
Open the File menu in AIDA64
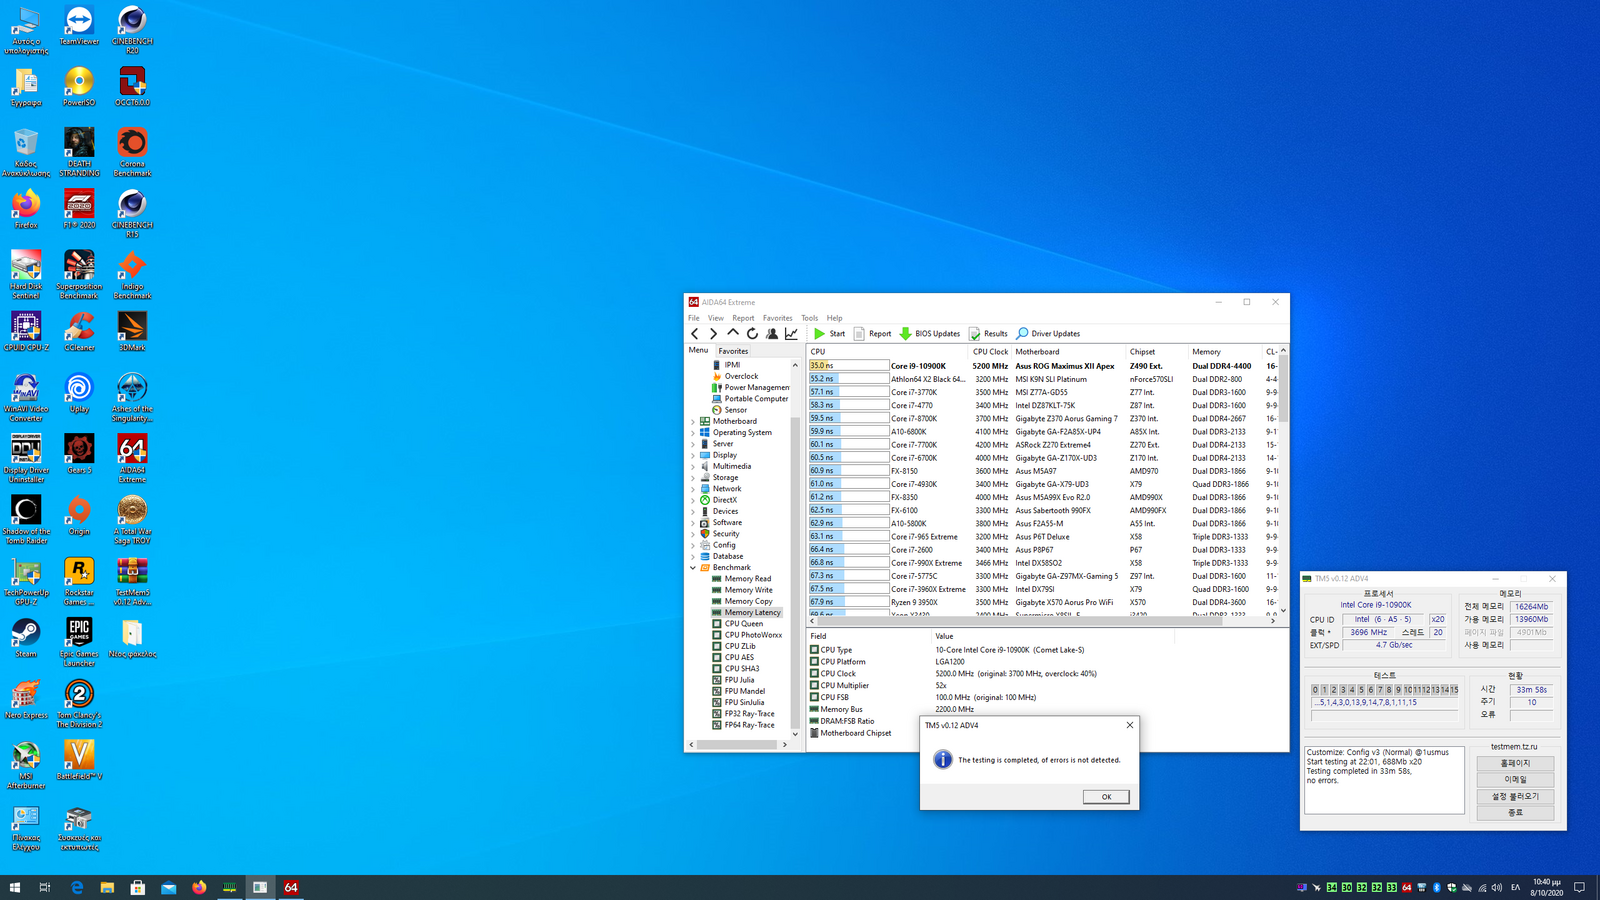point(694,318)
